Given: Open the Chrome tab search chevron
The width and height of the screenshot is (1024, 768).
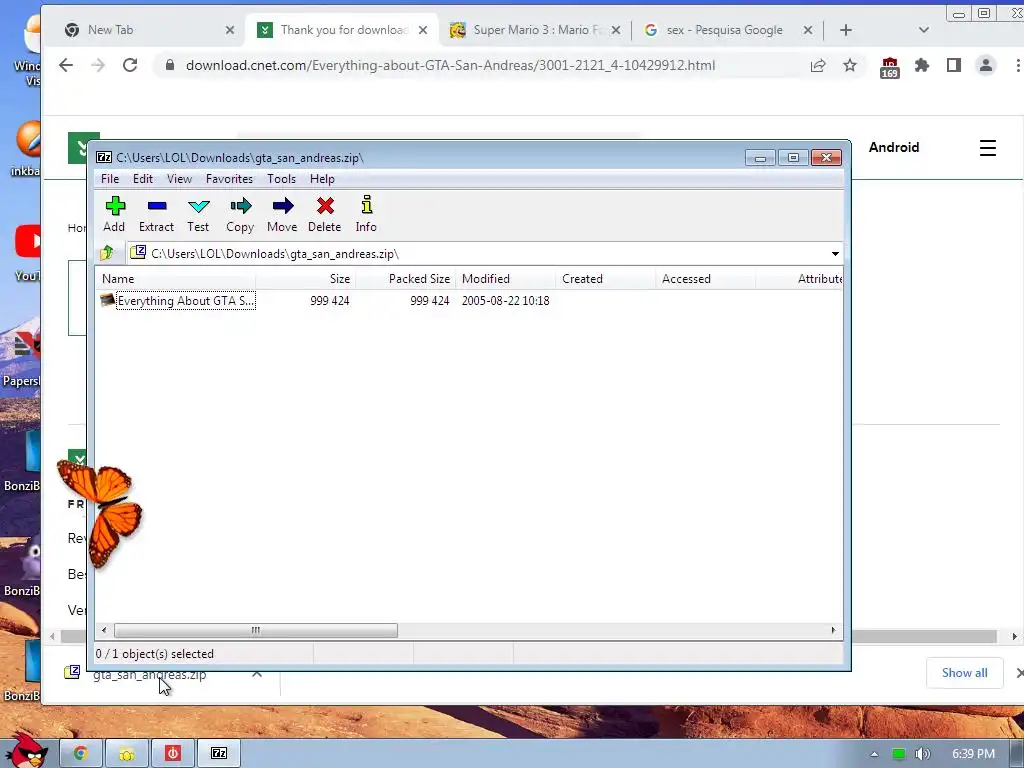Looking at the screenshot, I should [923, 30].
